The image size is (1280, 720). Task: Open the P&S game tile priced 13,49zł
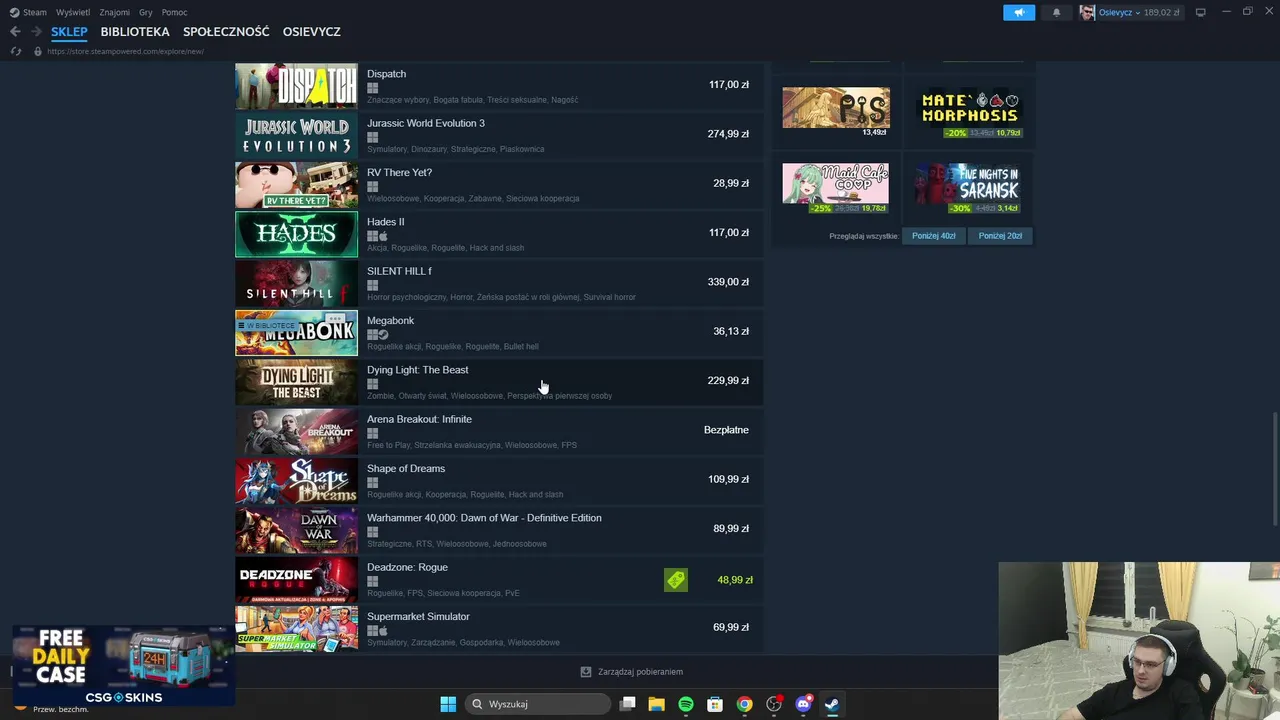(x=836, y=113)
